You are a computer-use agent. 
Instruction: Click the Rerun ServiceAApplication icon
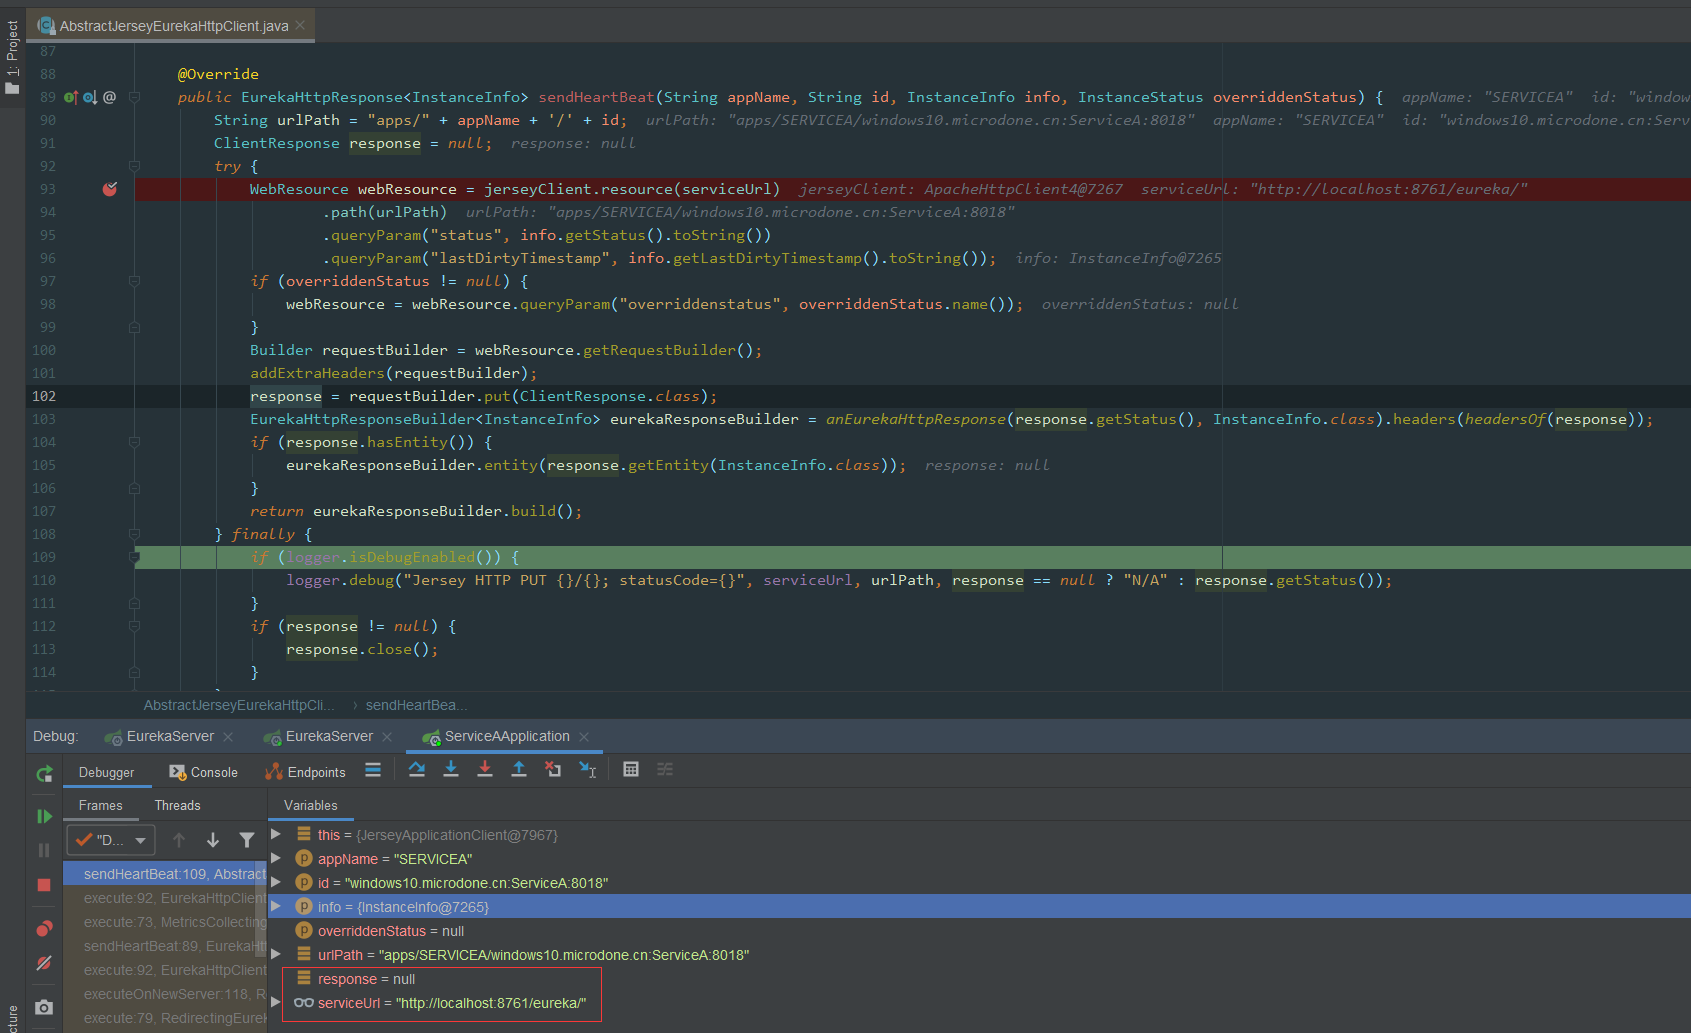click(44, 774)
